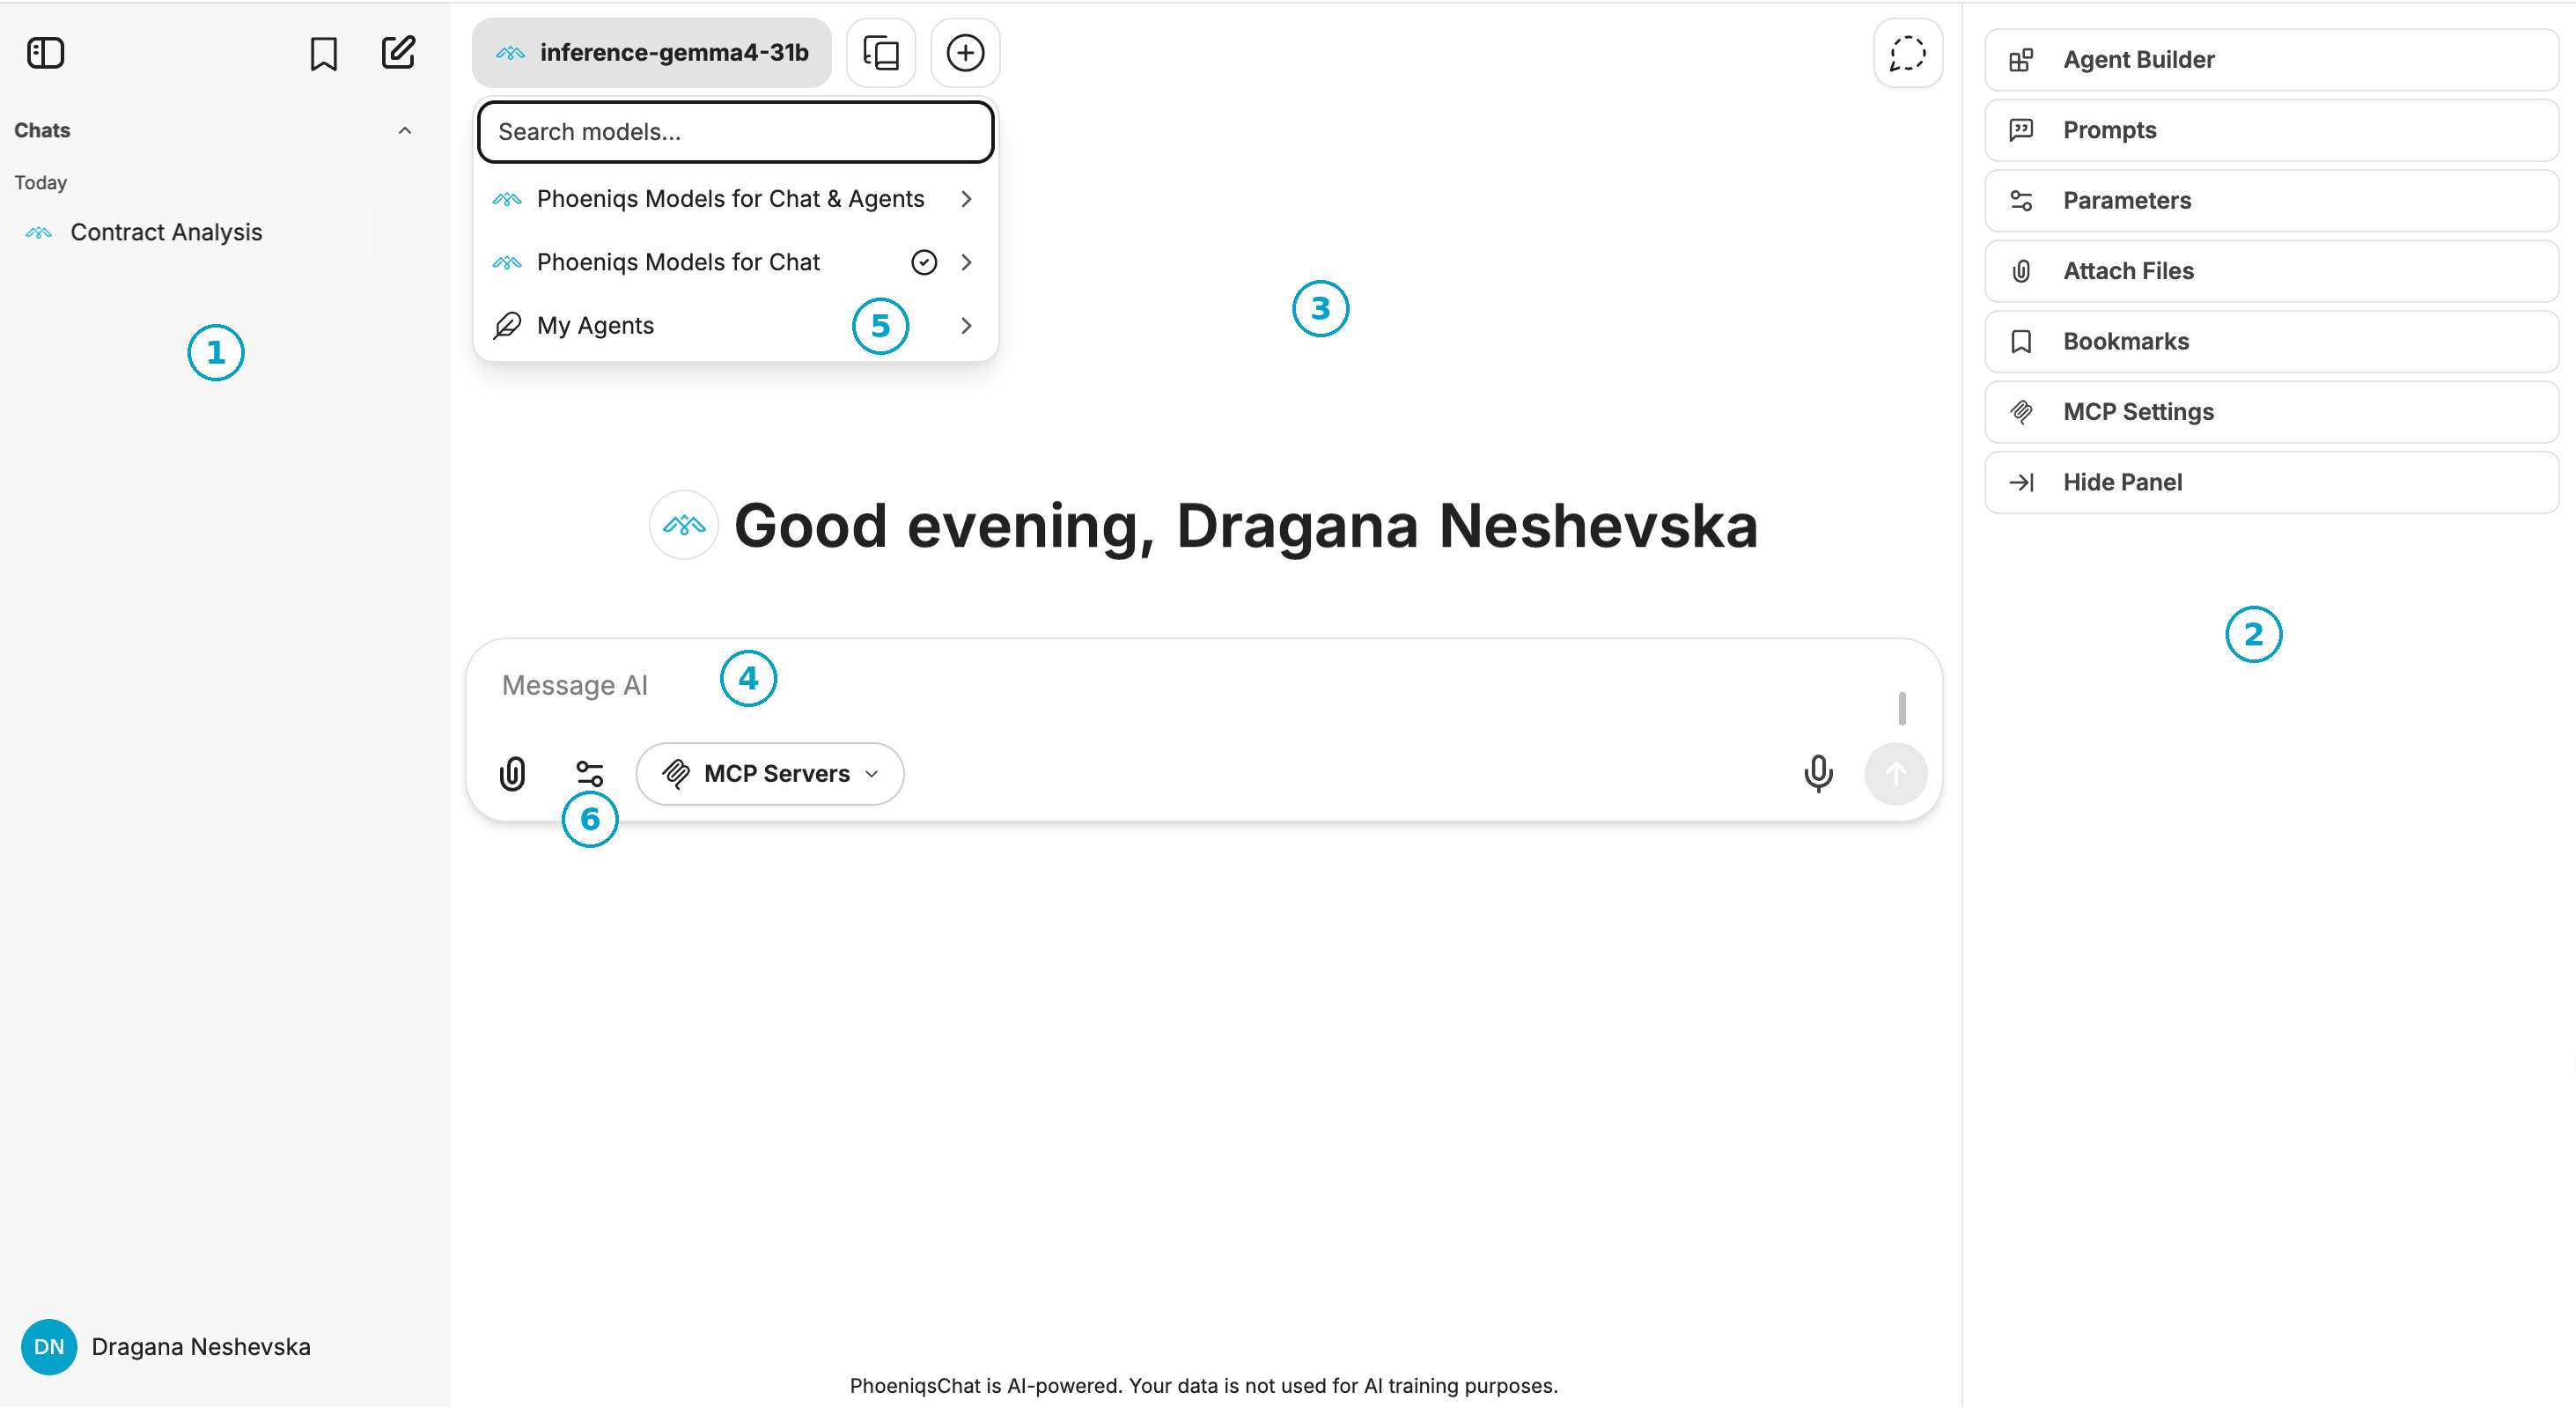Open Phoeniqs Models for Chat submenu
This screenshot has width=2576, height=1407.
coord(735,262)
